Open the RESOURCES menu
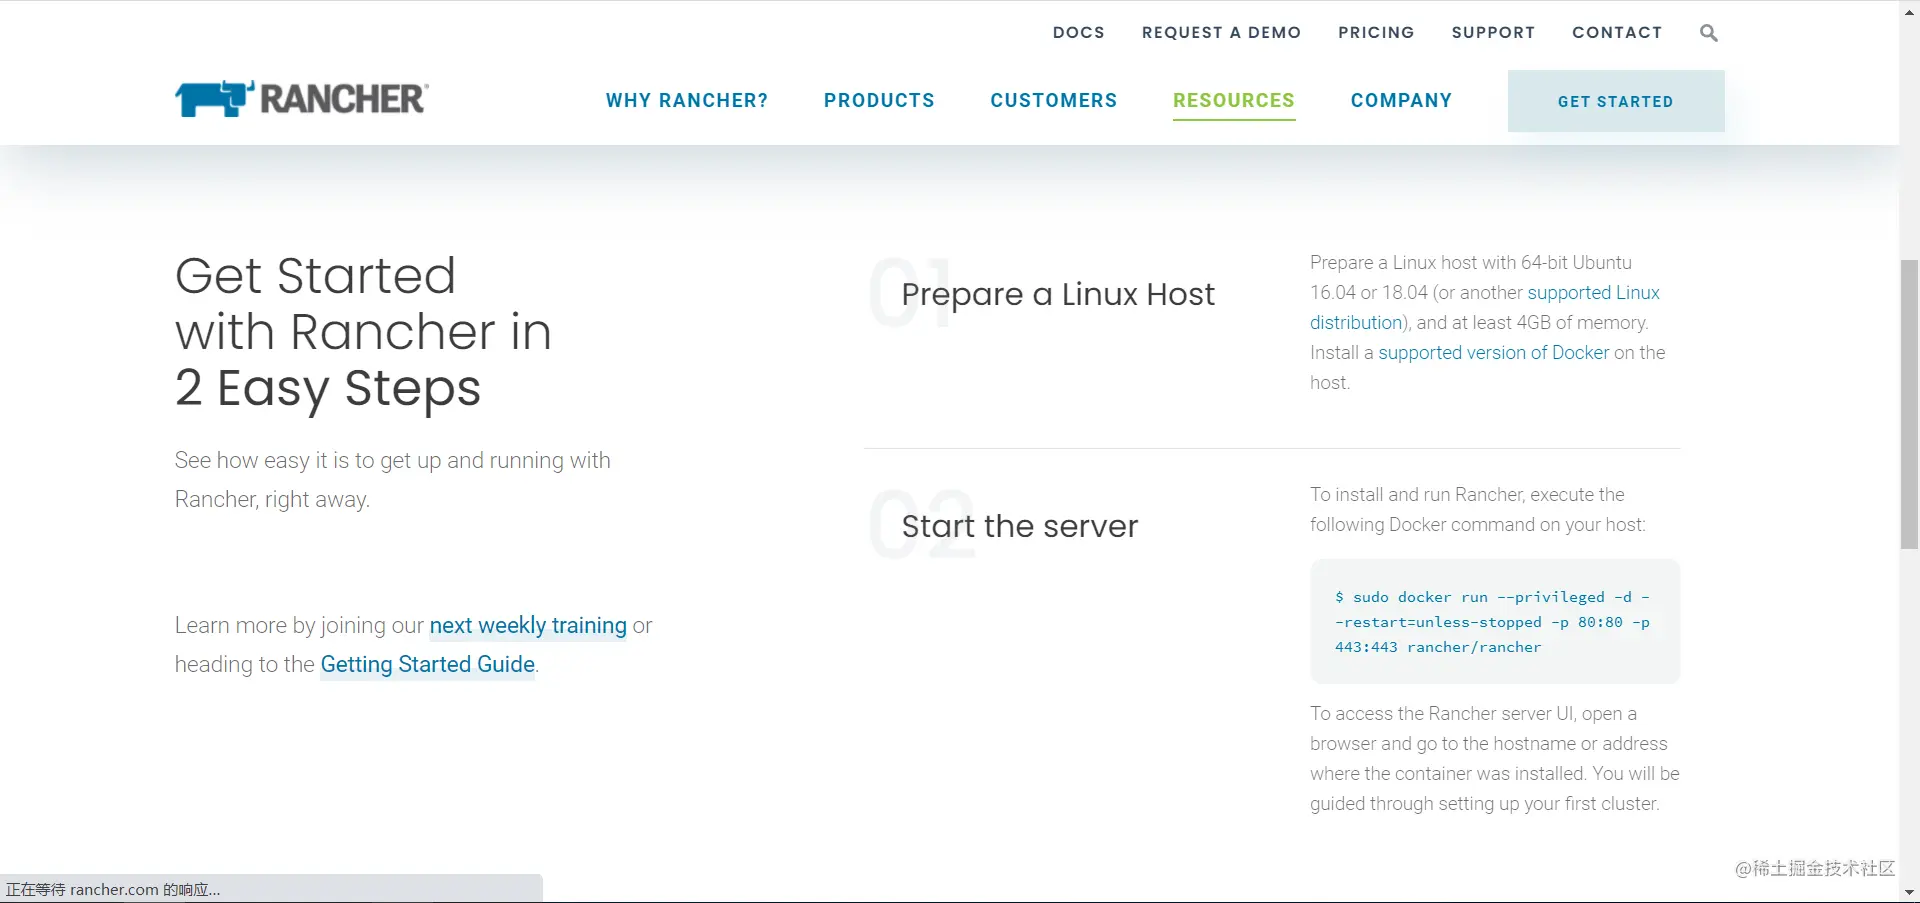This screenshot has height=903, width=1920. (x=1234, y=100)
